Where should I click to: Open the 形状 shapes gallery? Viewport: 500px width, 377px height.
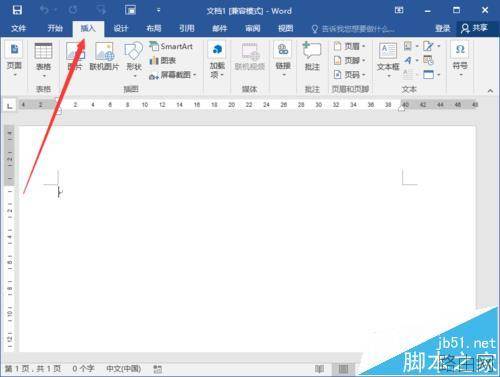(x=134, y=59)
